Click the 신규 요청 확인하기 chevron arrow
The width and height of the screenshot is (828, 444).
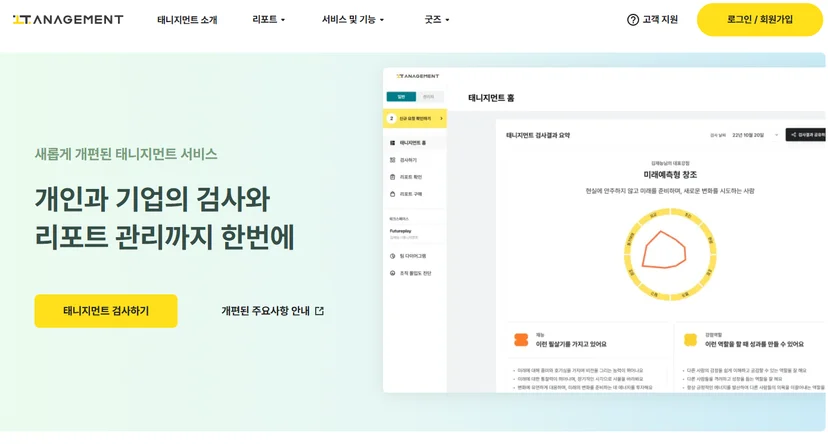[x=441, y=118]
